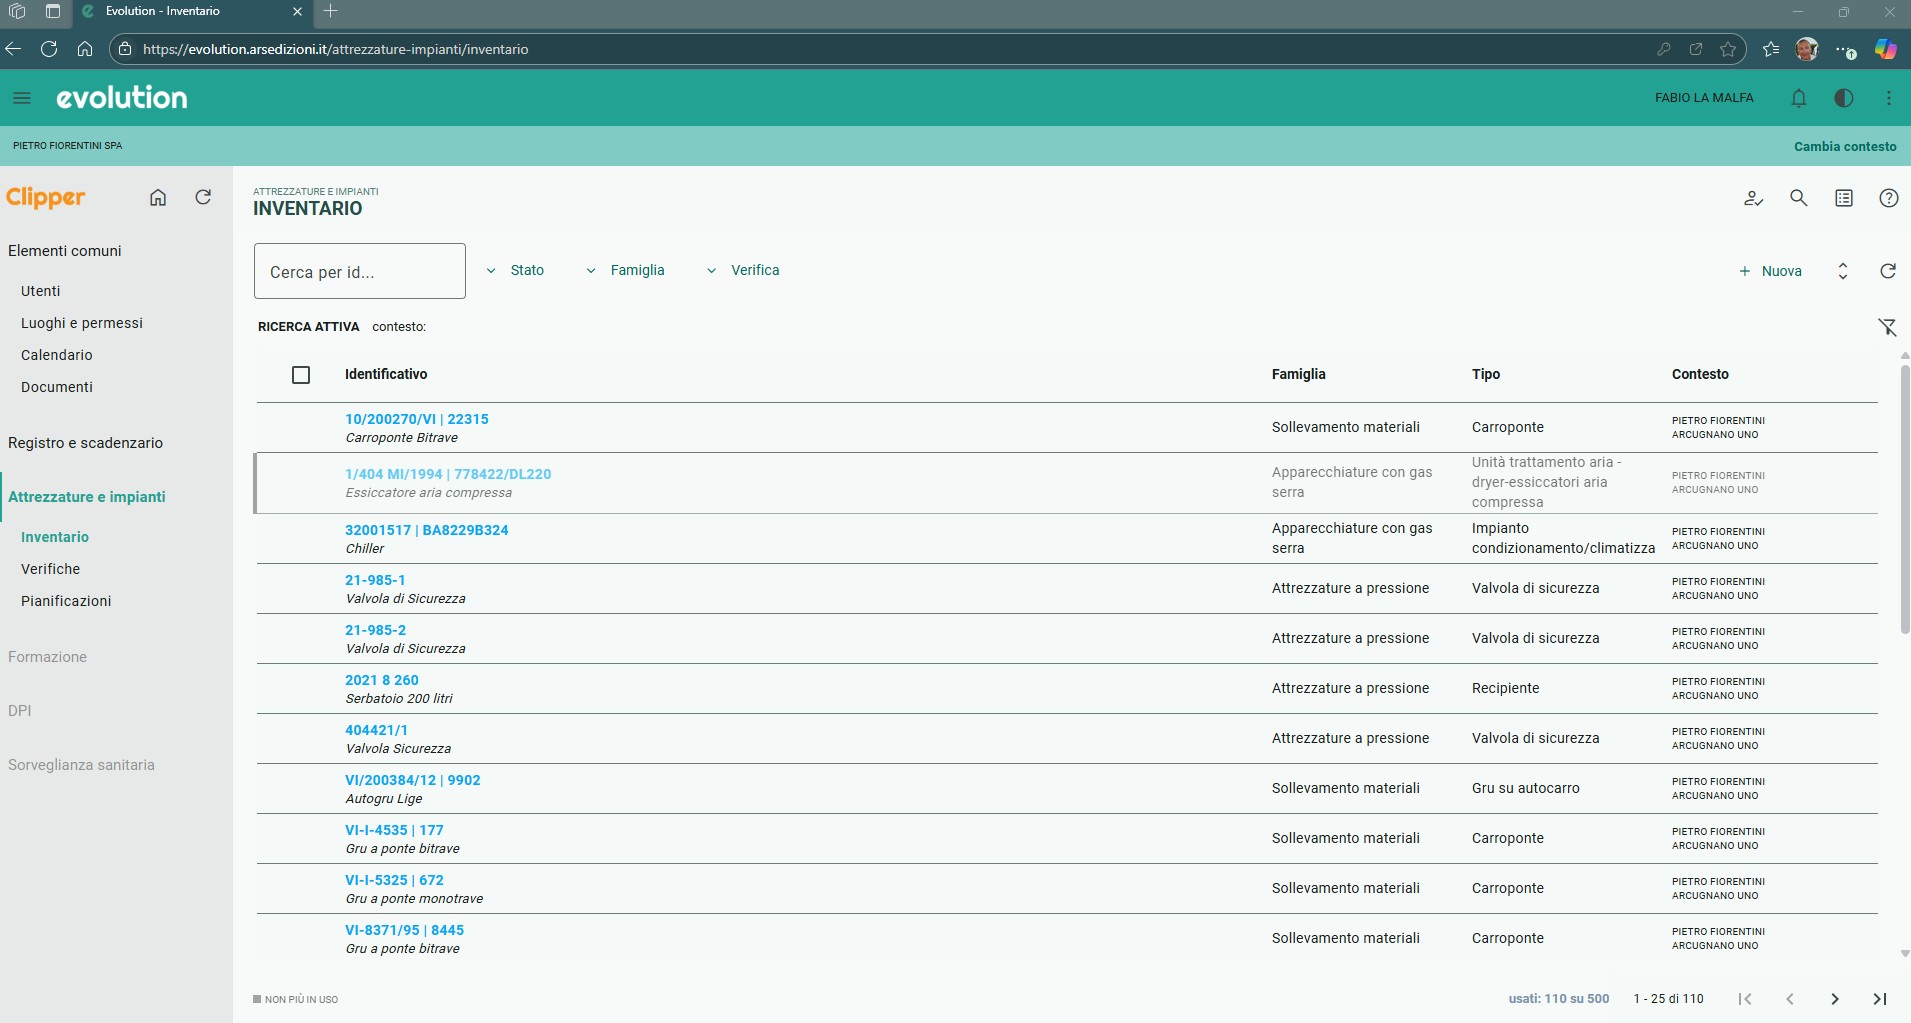Open the hamburger menu beside the evolution logo
1911x1023 pixels.
[22, 98]
